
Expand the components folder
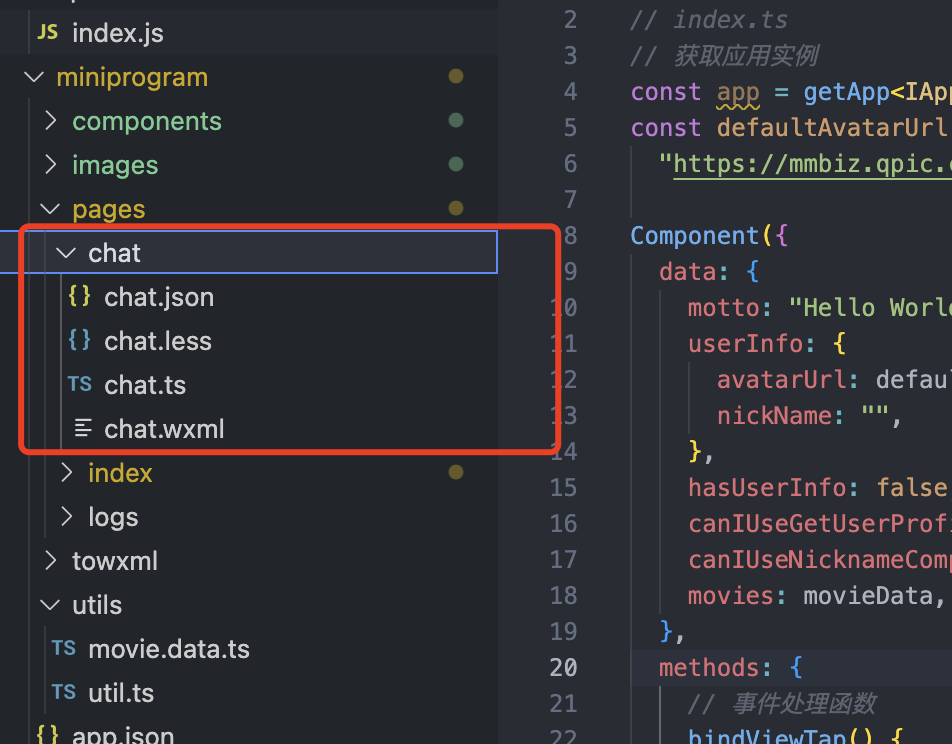click(51, 121)
